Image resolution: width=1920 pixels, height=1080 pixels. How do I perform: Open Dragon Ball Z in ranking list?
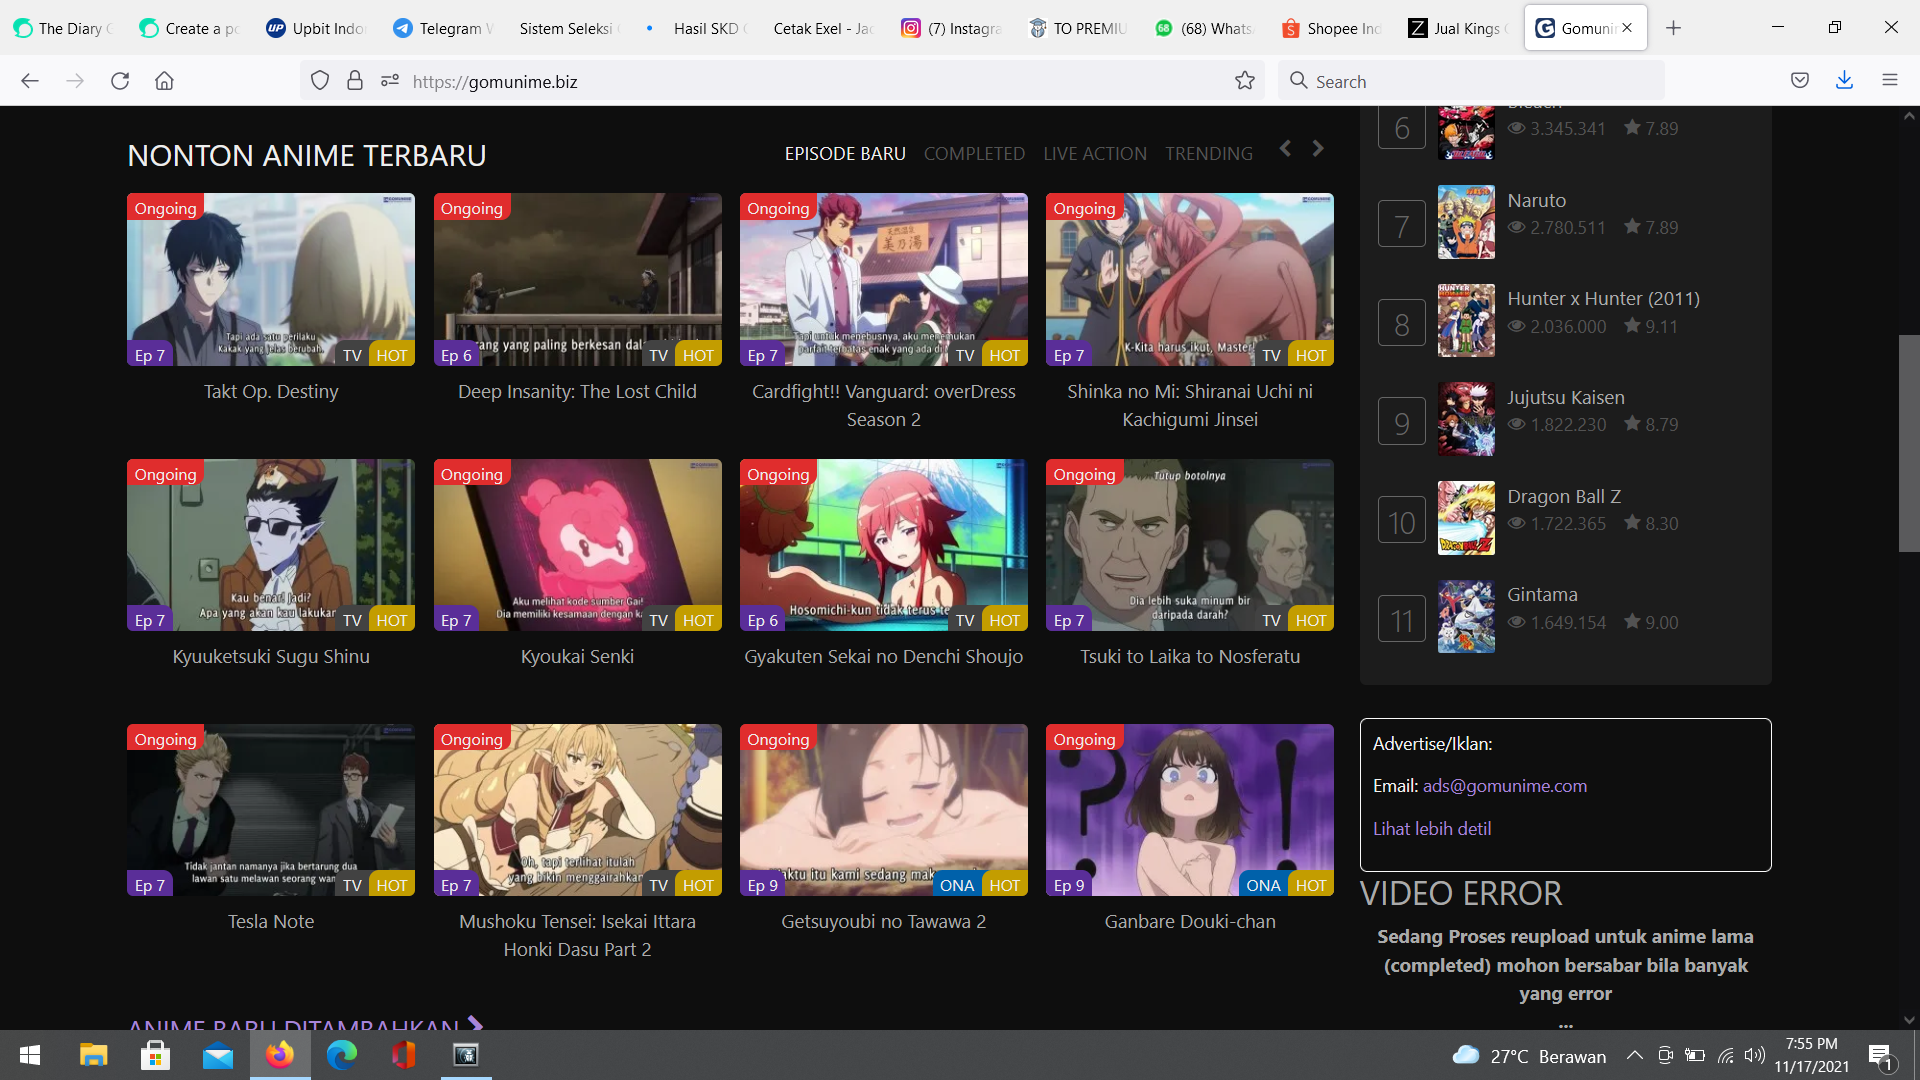coord(1563,497)
